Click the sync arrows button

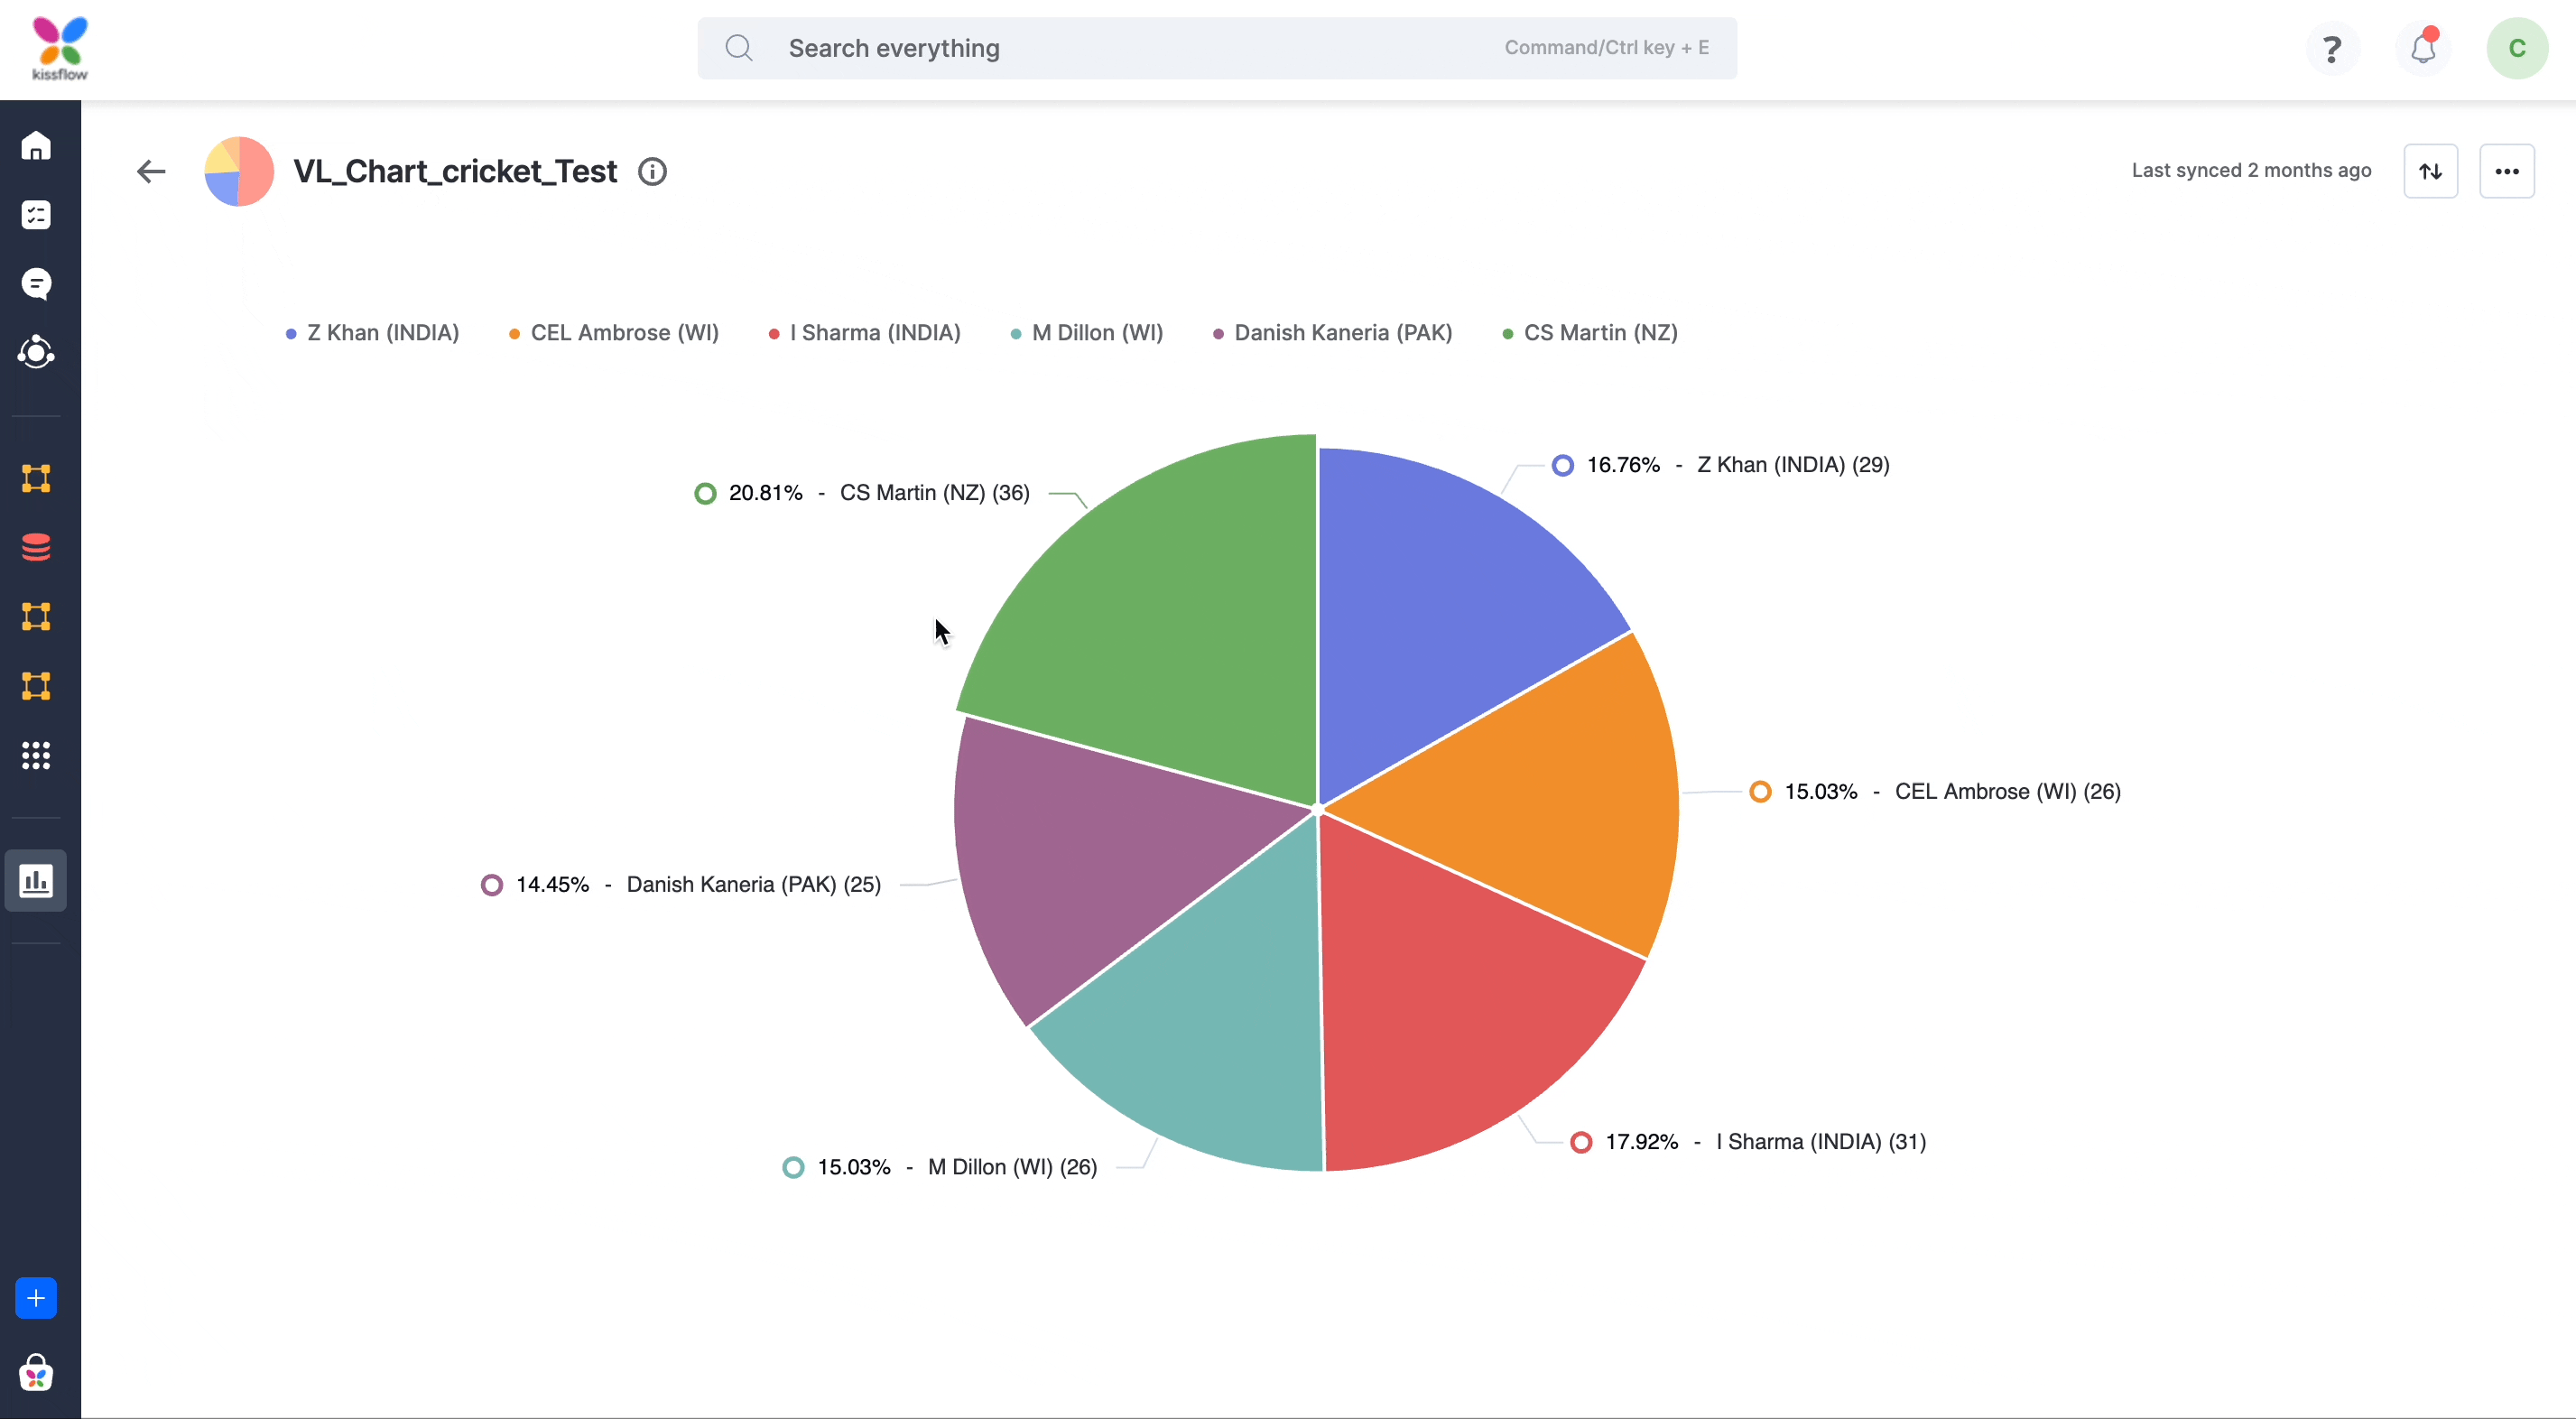[x=2430, y=171]
